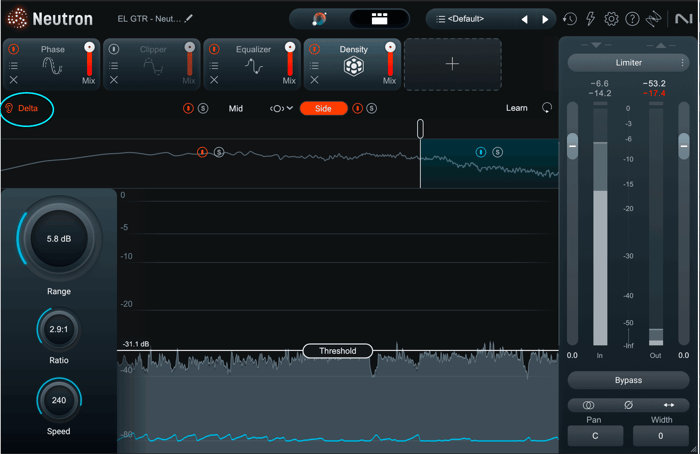700x454 pixels.
Task: Solo the high band
Action: click(x=497, y=152)
